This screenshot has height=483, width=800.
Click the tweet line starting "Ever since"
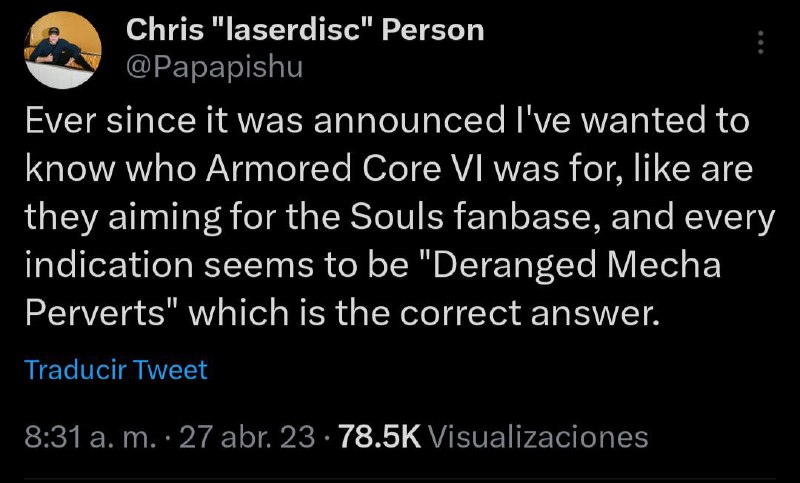click(387, 121)
